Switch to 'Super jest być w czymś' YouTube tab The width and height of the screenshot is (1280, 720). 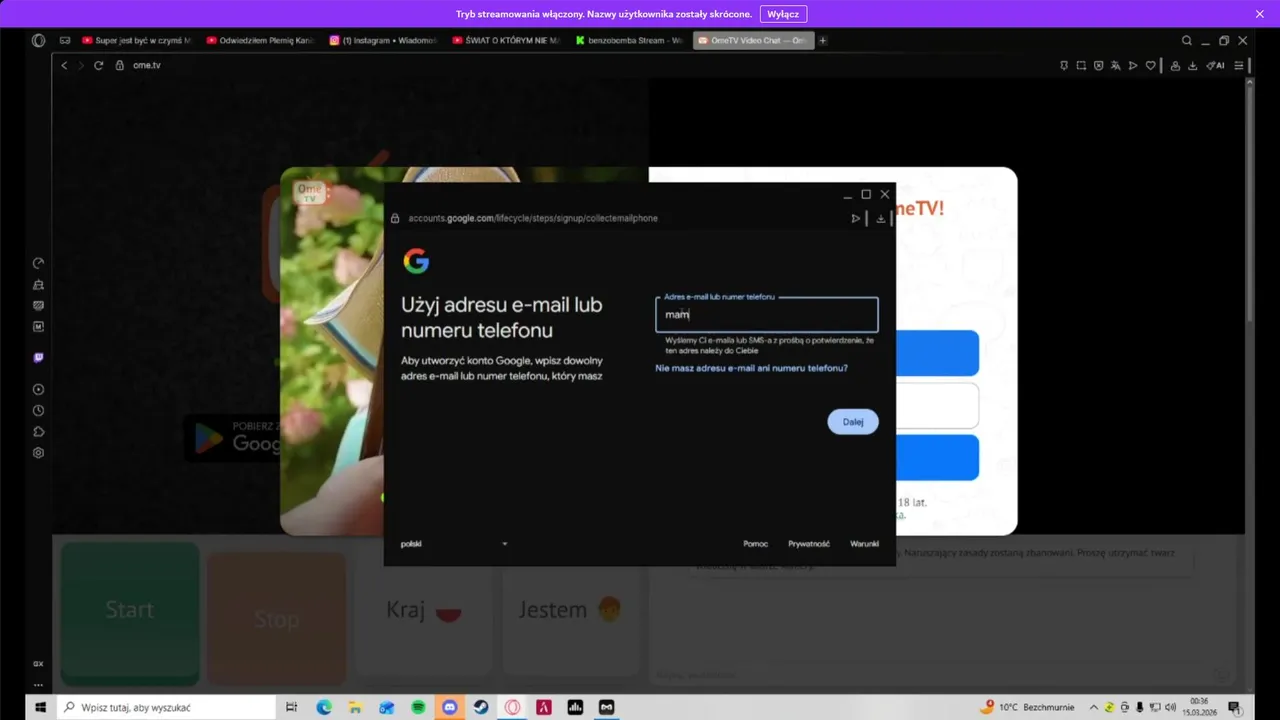(x=136, y=41)
